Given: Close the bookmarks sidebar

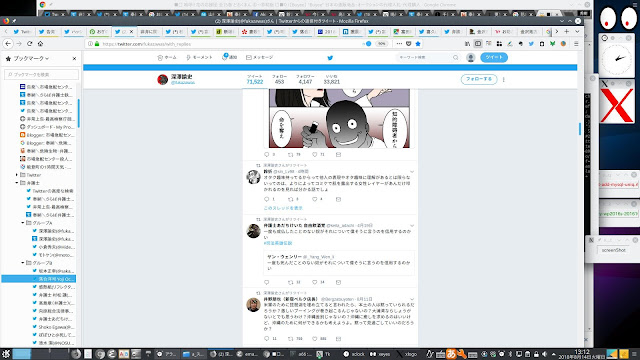Looking at the screenshot, I should click(x=74, y=59).
